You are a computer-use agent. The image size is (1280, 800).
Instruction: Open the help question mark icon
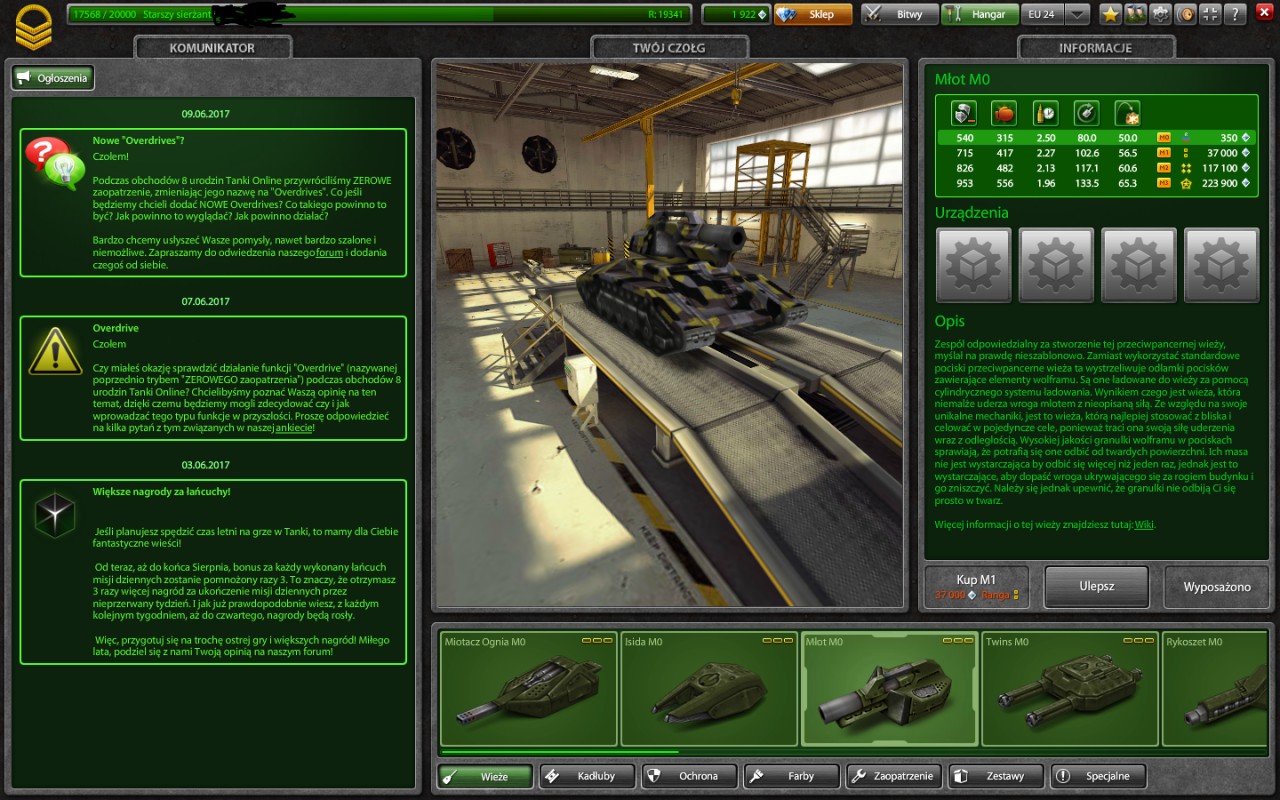[1235, 14]
